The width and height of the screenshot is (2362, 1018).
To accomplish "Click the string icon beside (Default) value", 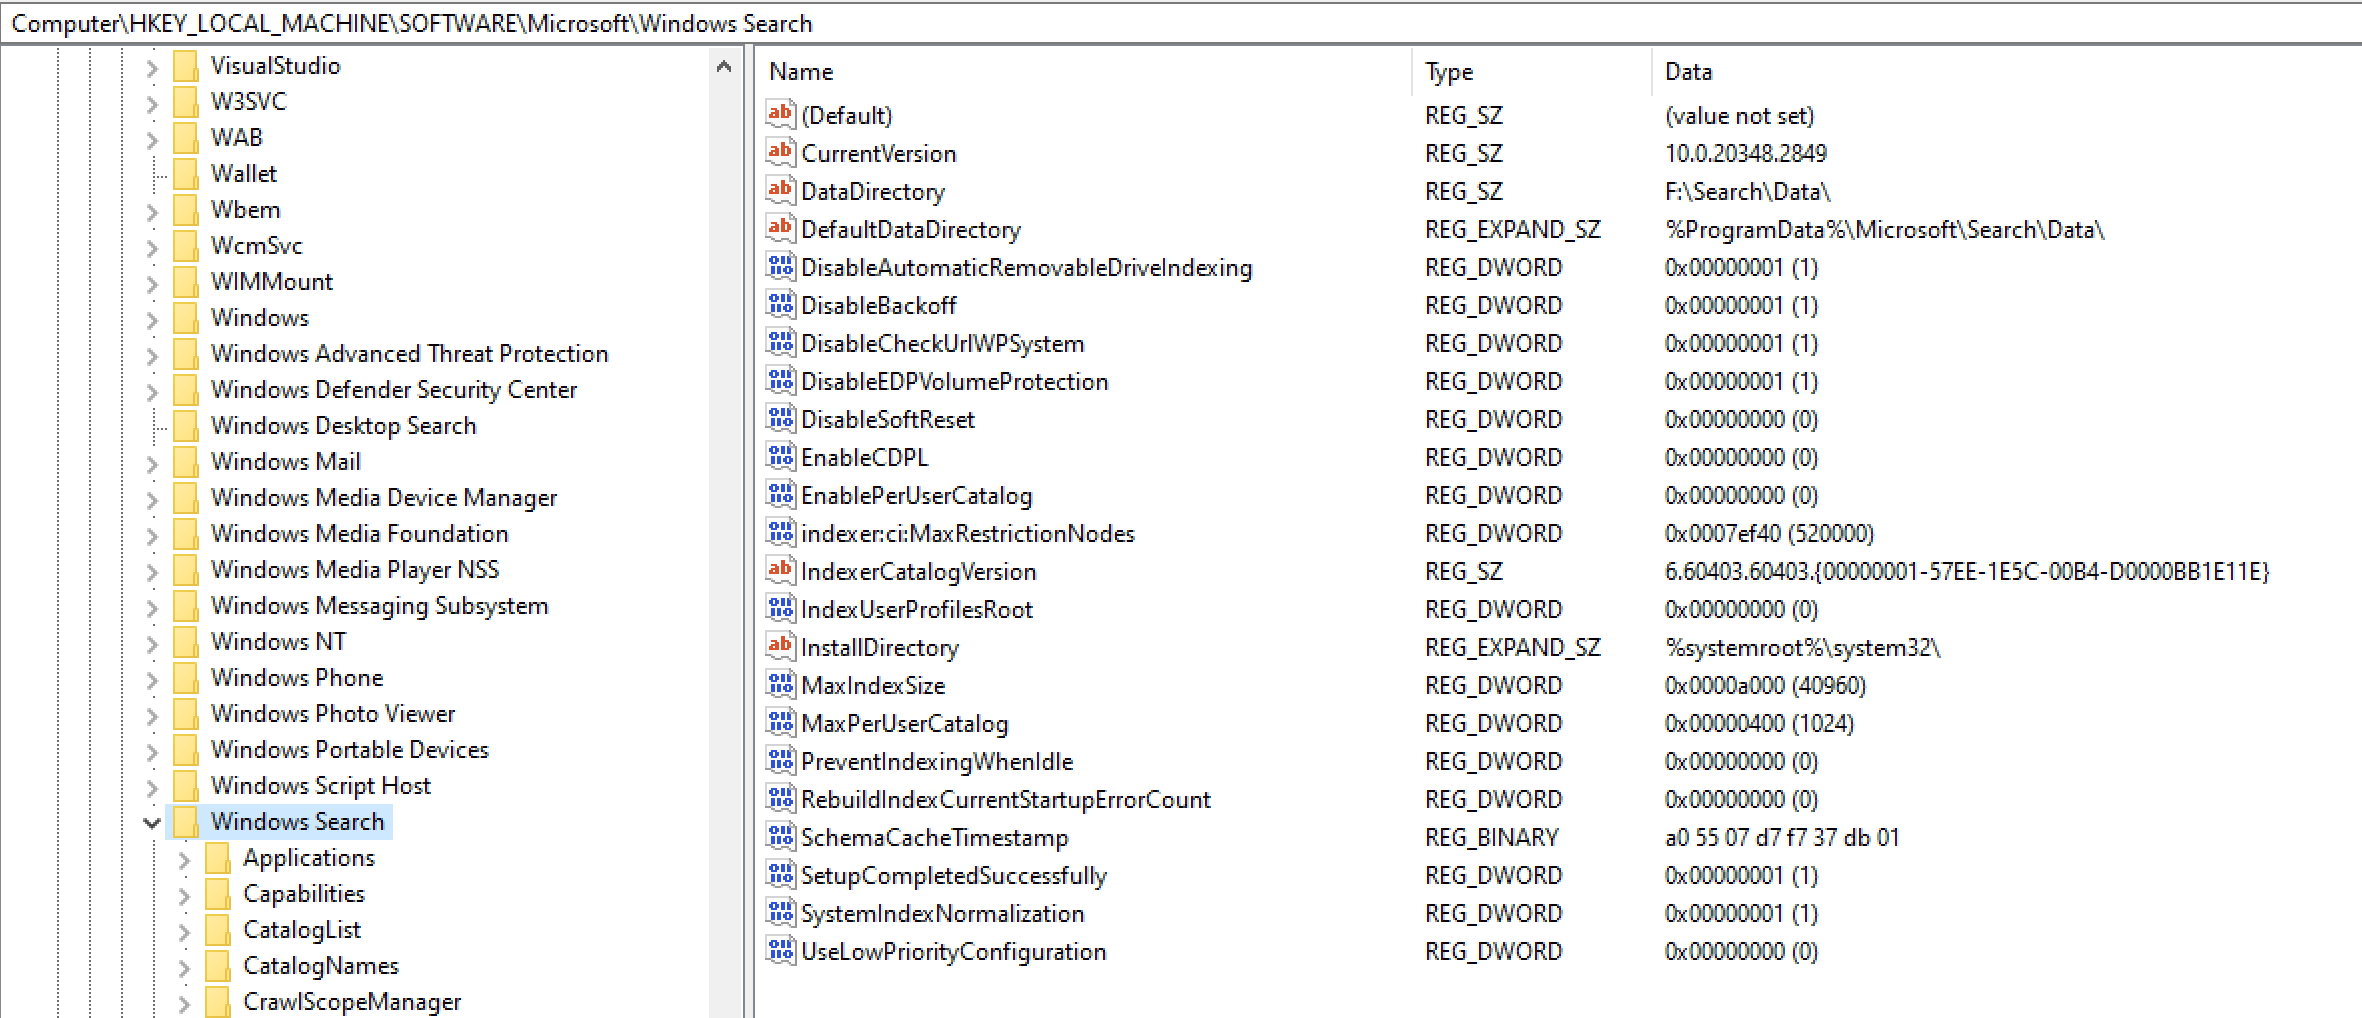I will 781,114.
